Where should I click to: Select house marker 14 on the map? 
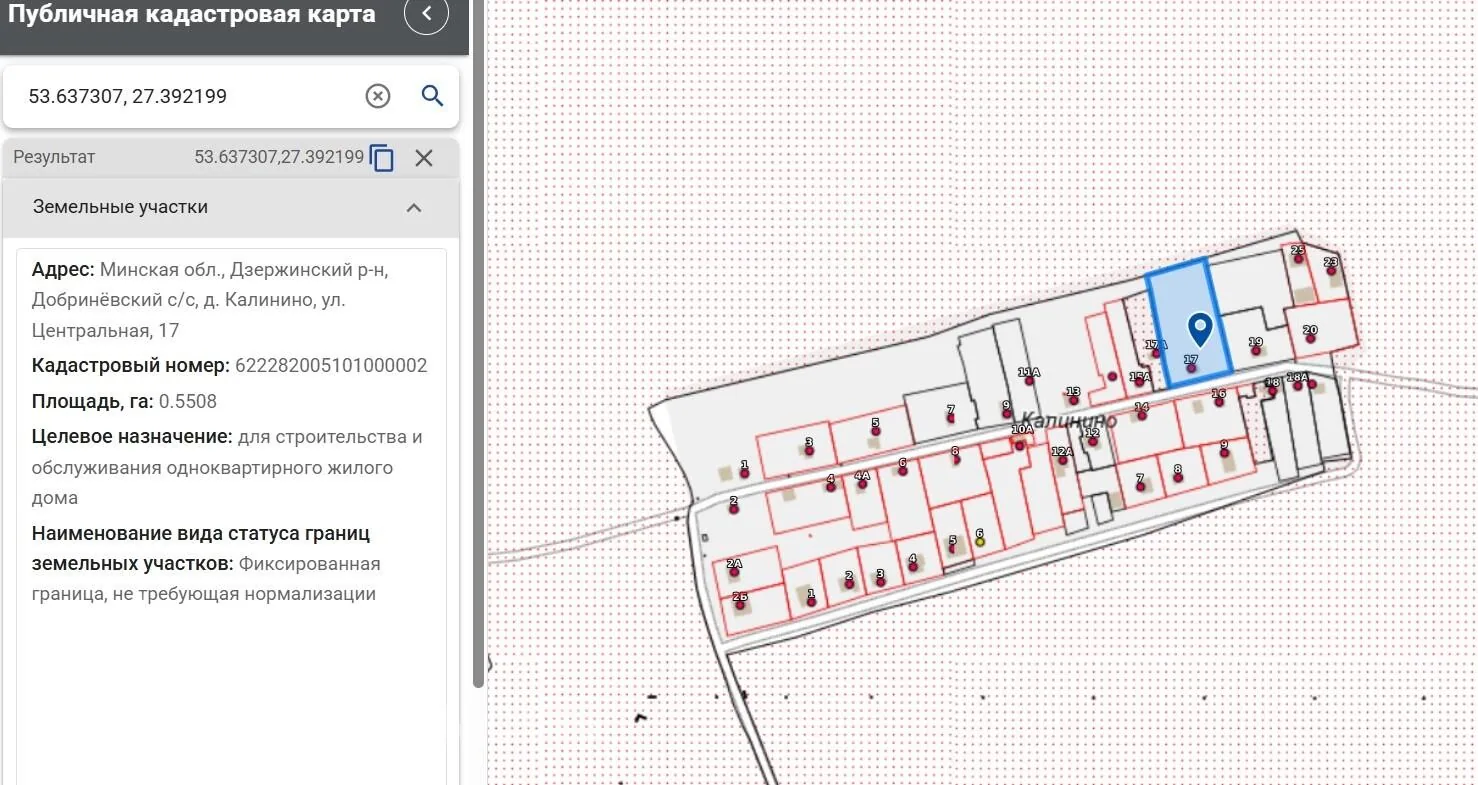(x=1141, y=415)
